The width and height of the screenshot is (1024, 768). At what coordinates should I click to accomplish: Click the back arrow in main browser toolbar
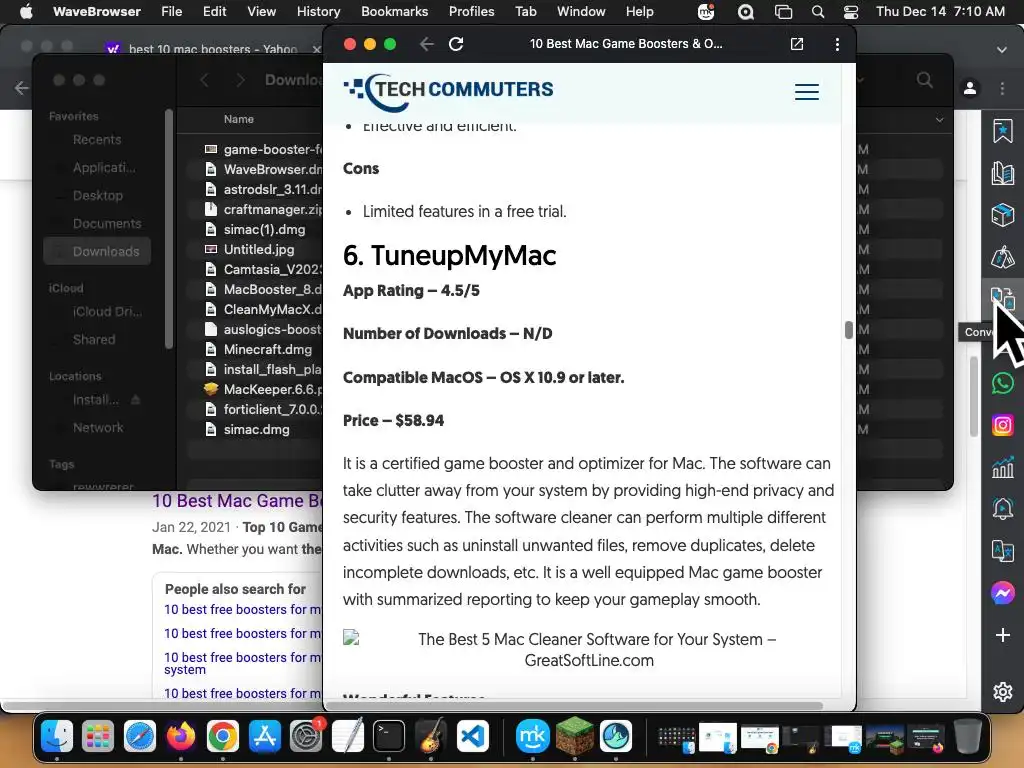[x=21, y=88]
